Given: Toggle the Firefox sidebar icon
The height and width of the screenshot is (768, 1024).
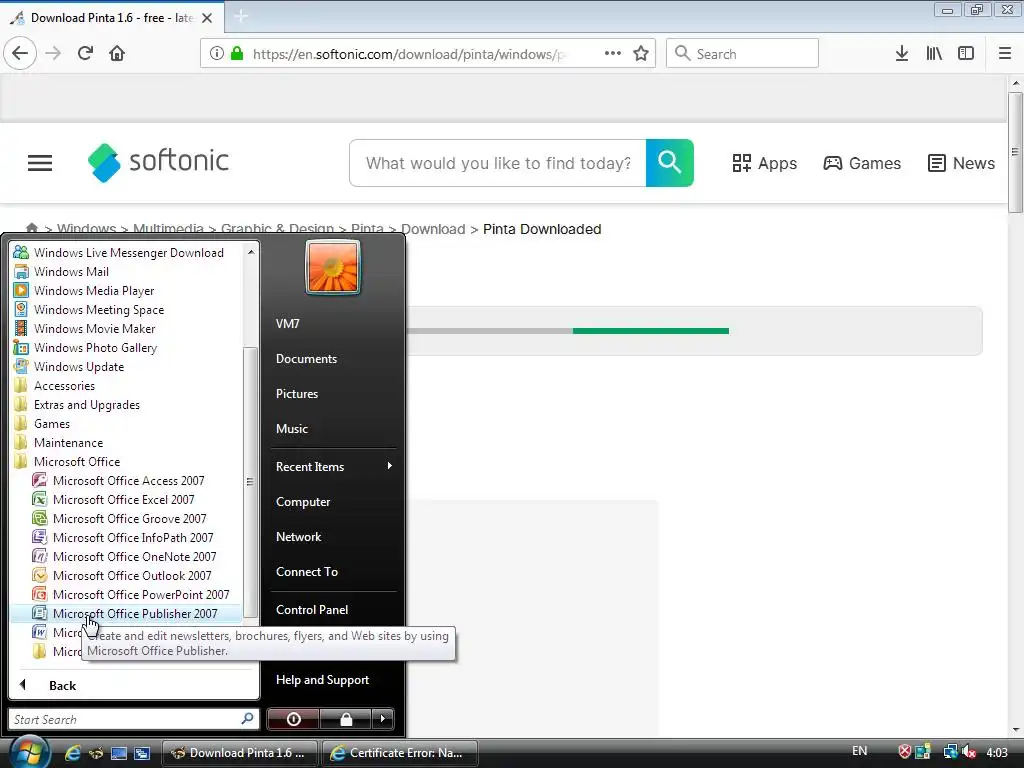Looking at the screenshot, I should pyautogui.click(x=966, y=54).
